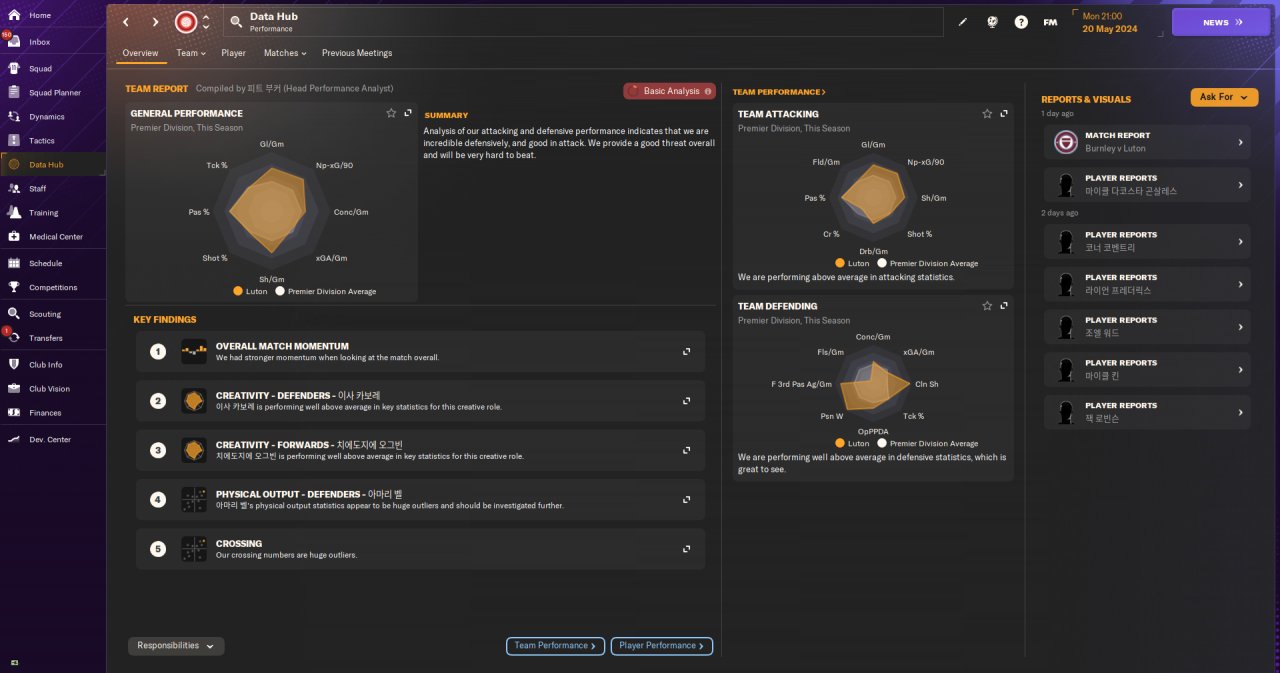
Task: Open the Team tab dropdown
Action: coord(191,53)
